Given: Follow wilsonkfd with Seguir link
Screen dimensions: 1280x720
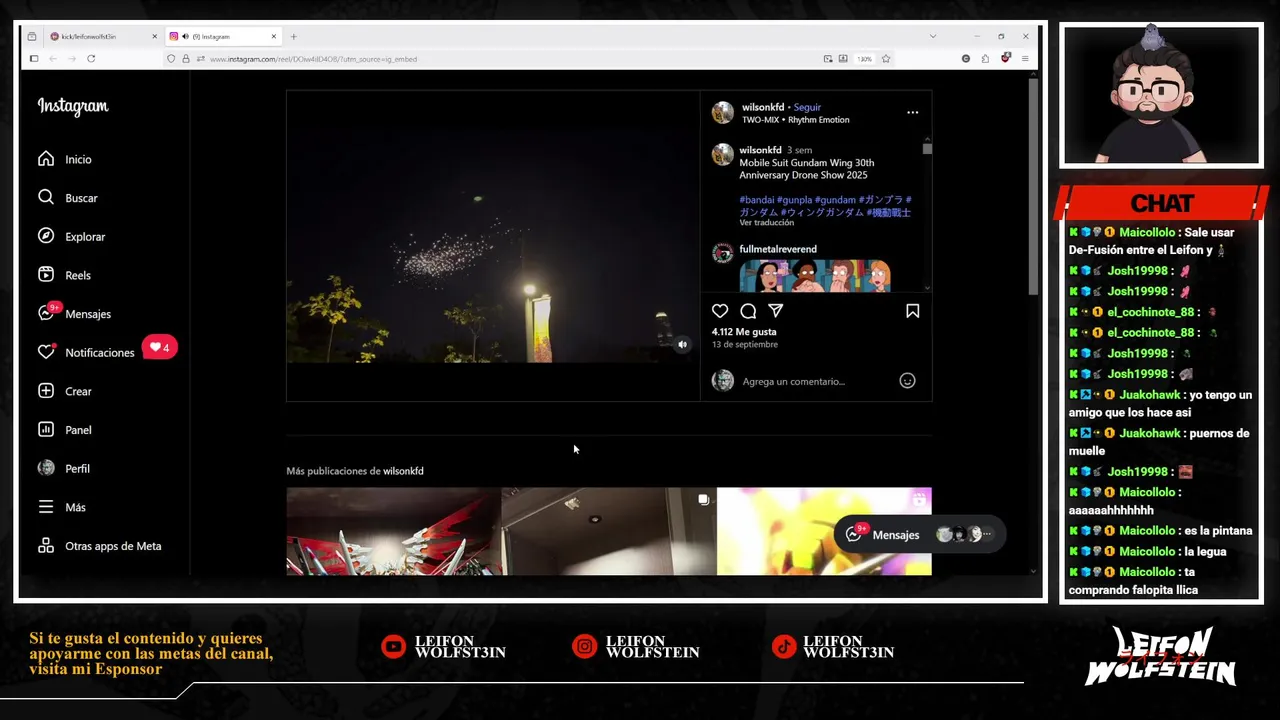Looking at the screenshot, I should pos(807,107).
